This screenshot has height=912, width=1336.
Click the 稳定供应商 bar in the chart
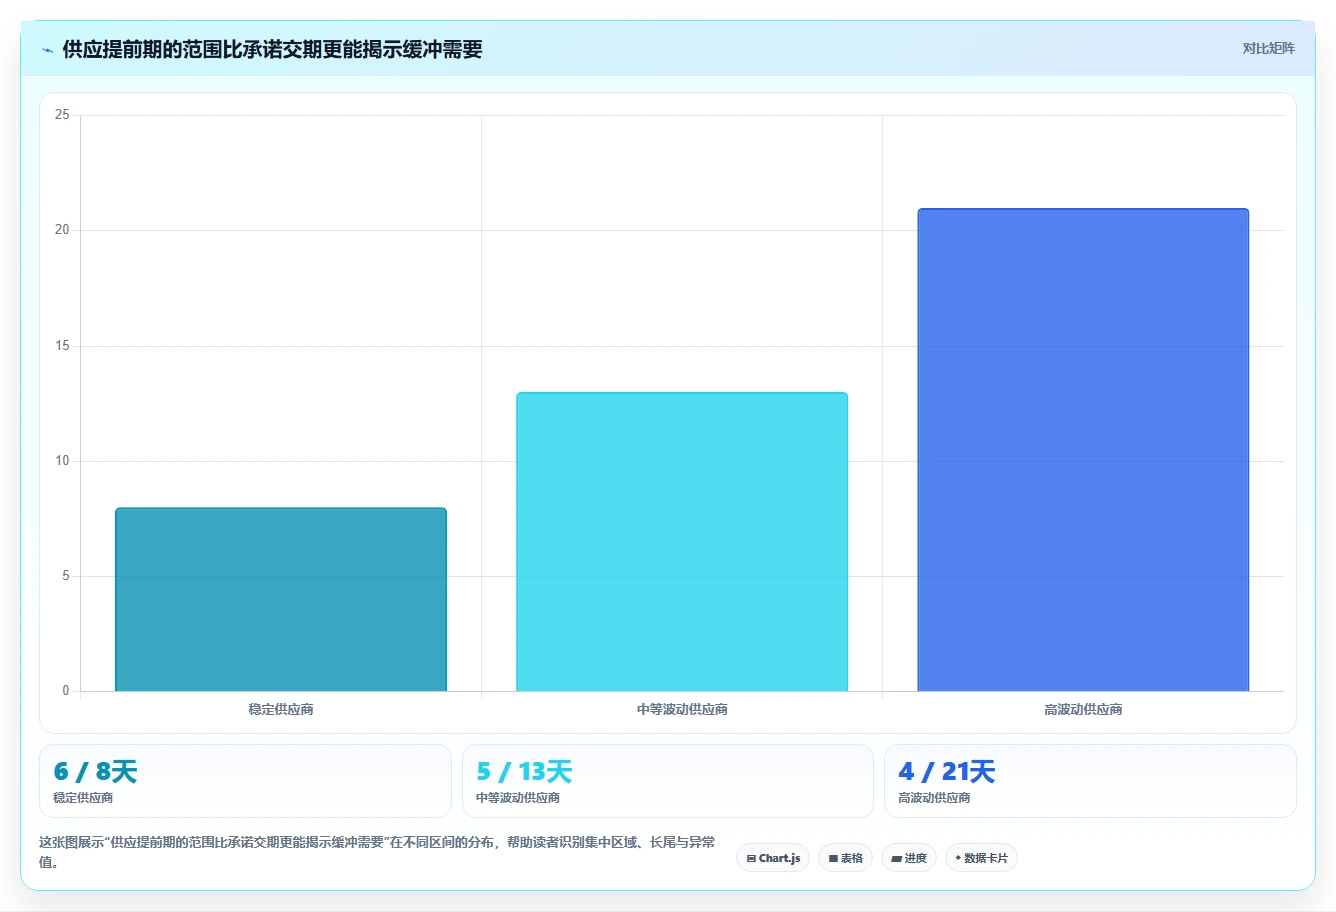(x=281, y=600)
